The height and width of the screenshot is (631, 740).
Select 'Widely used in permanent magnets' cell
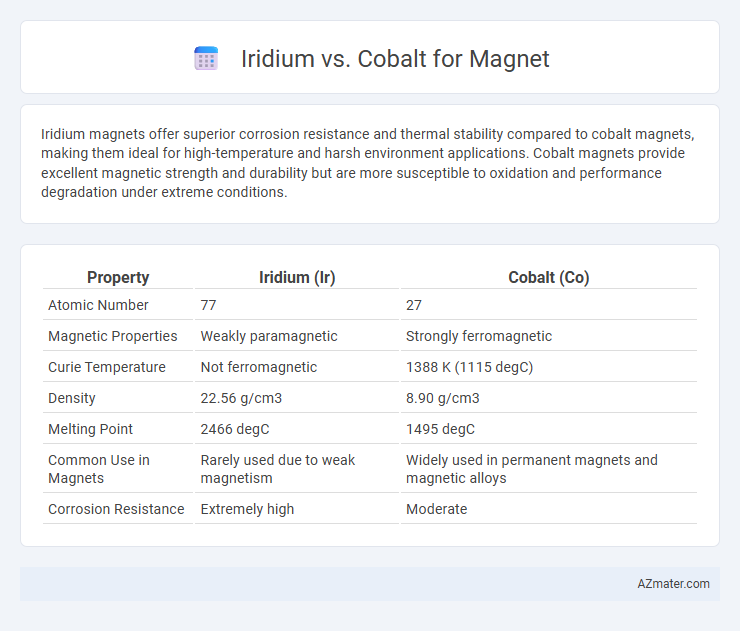[x=532, y=469]
